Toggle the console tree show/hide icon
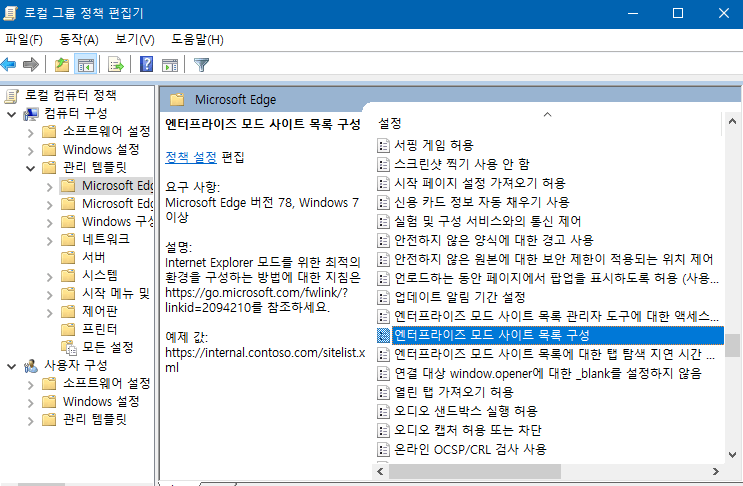The width and height of the screenshot is (743, 486). coord(86,64)
